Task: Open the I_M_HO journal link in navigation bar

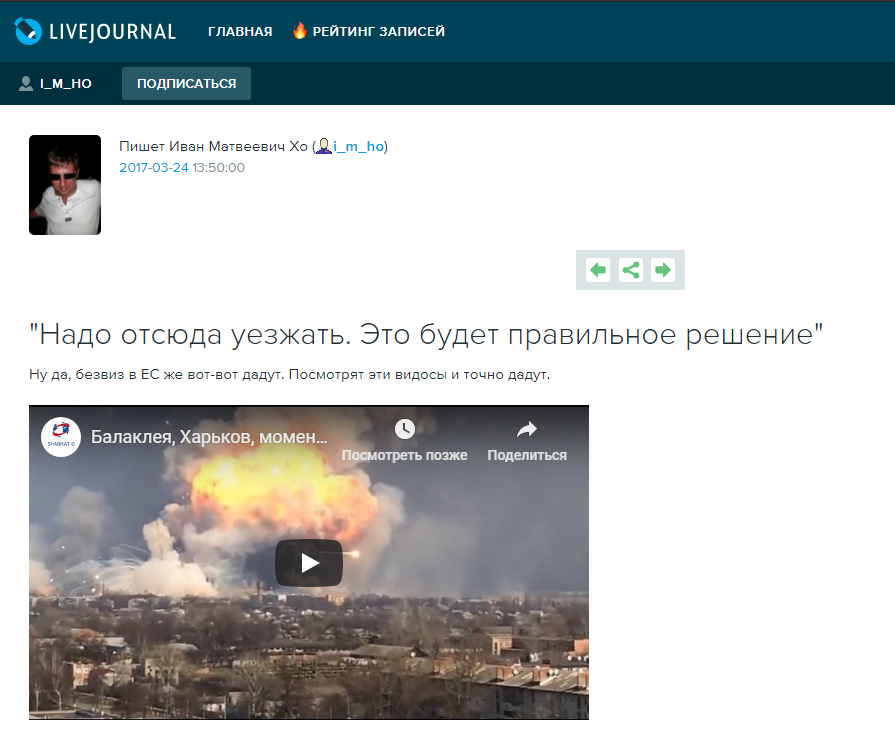Action: point(66,84)
